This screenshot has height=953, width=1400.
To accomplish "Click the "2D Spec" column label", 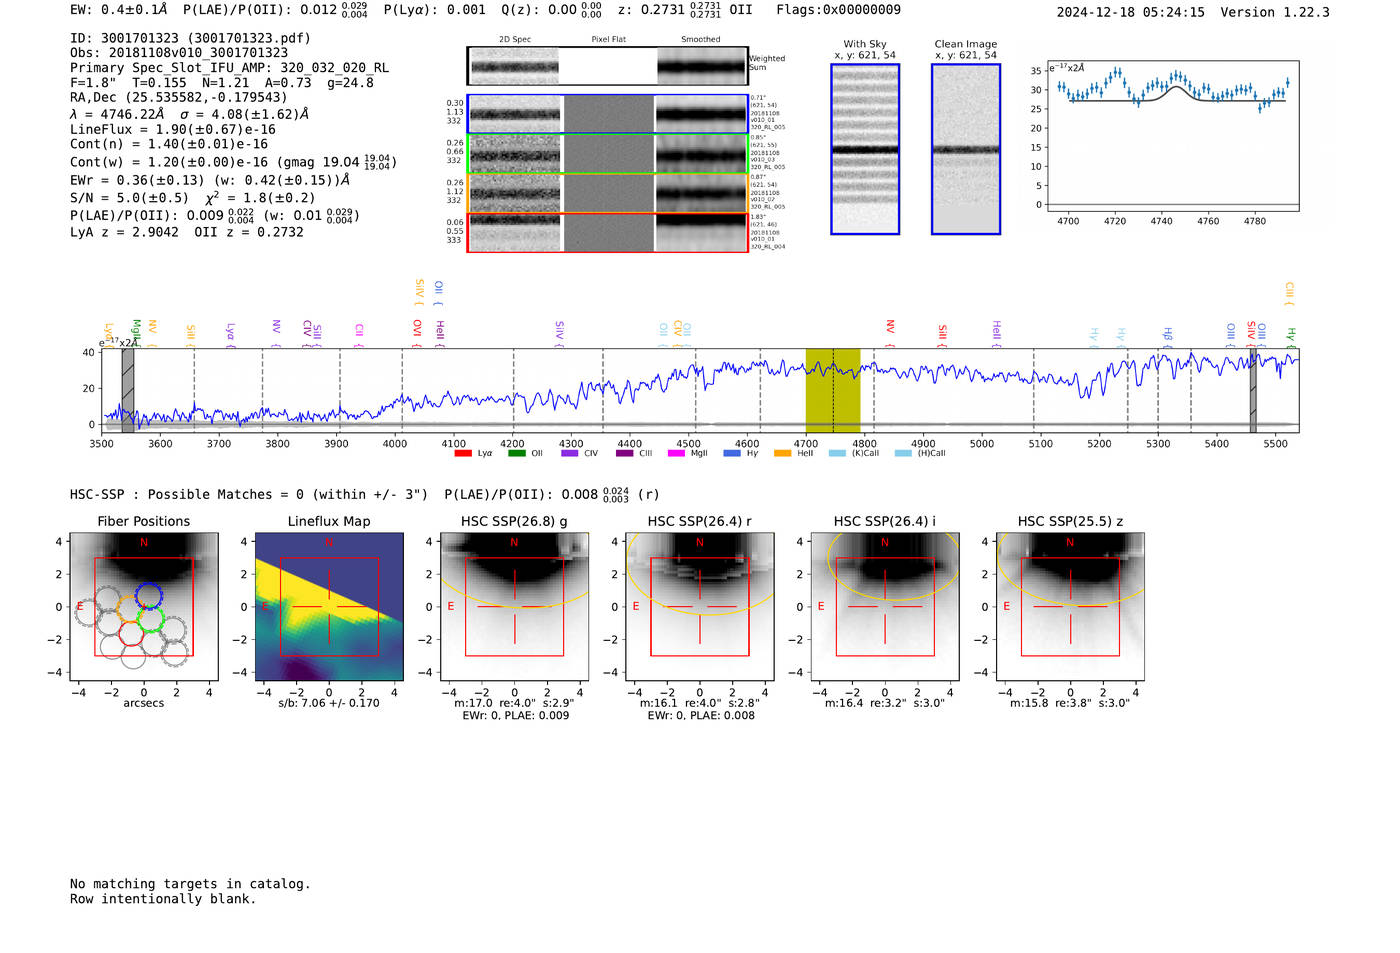I will [515, 39].
